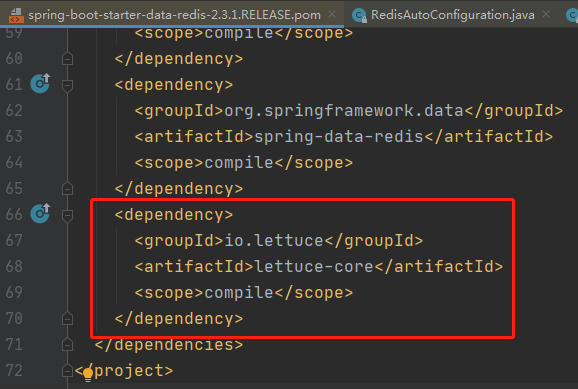Screen dimensions: 578x389
Task: Click the closing project tag on line 72
Action: (x=124, y=371)
